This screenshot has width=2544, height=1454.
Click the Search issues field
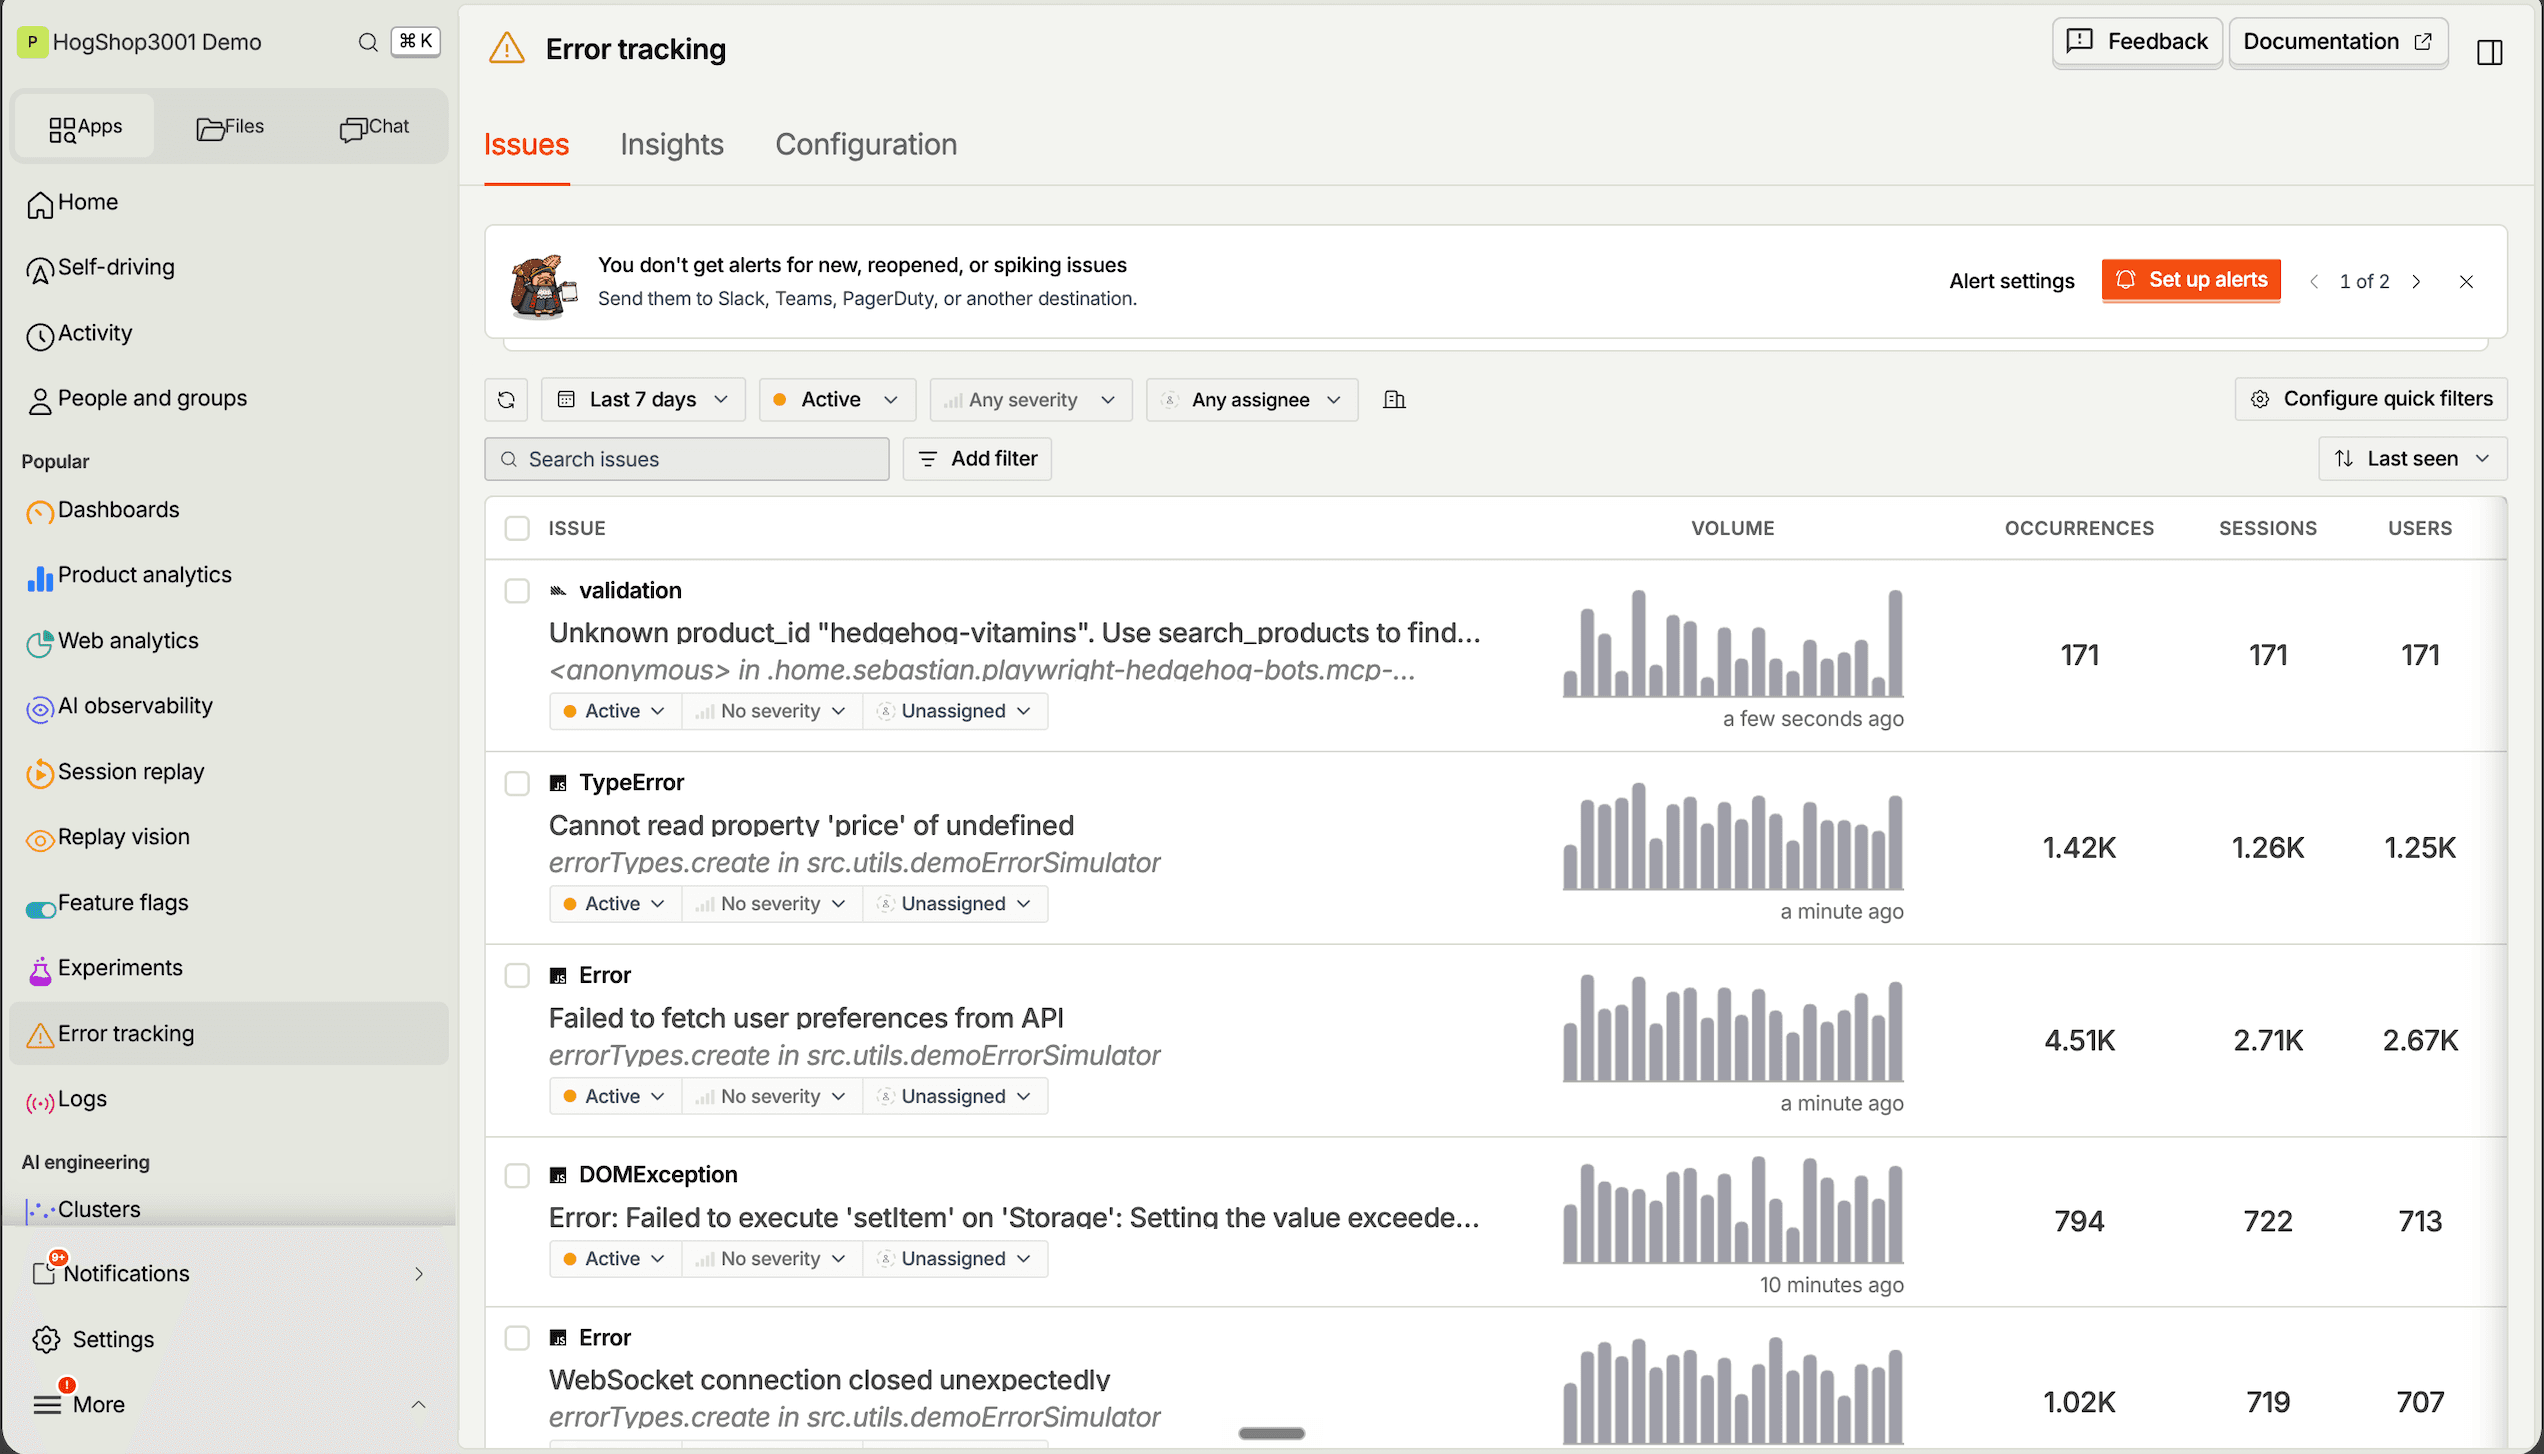point(687,459)
